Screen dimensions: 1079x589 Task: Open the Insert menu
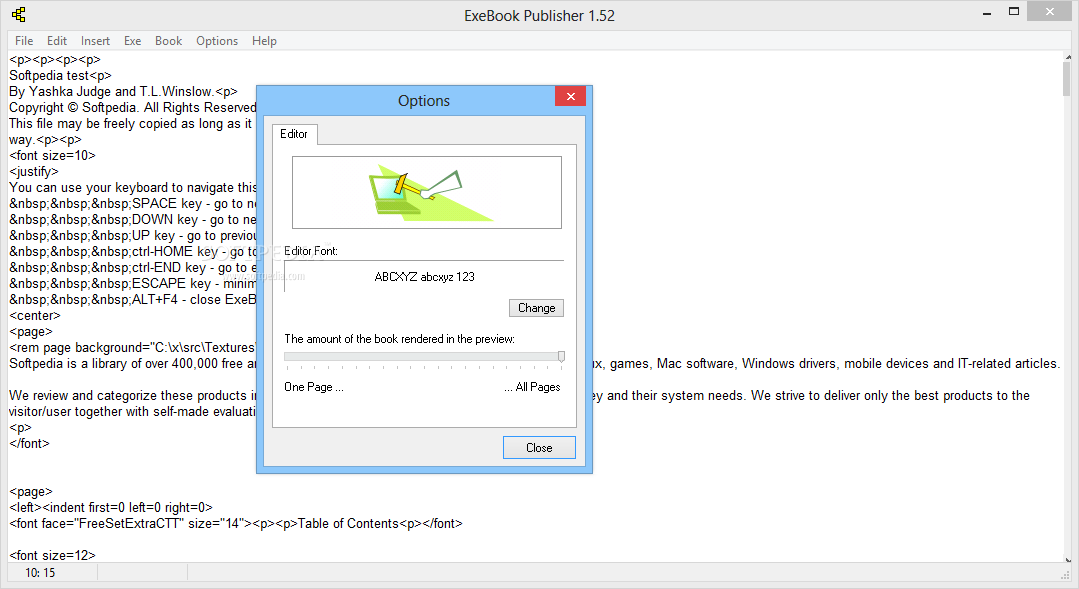(95, 41)
